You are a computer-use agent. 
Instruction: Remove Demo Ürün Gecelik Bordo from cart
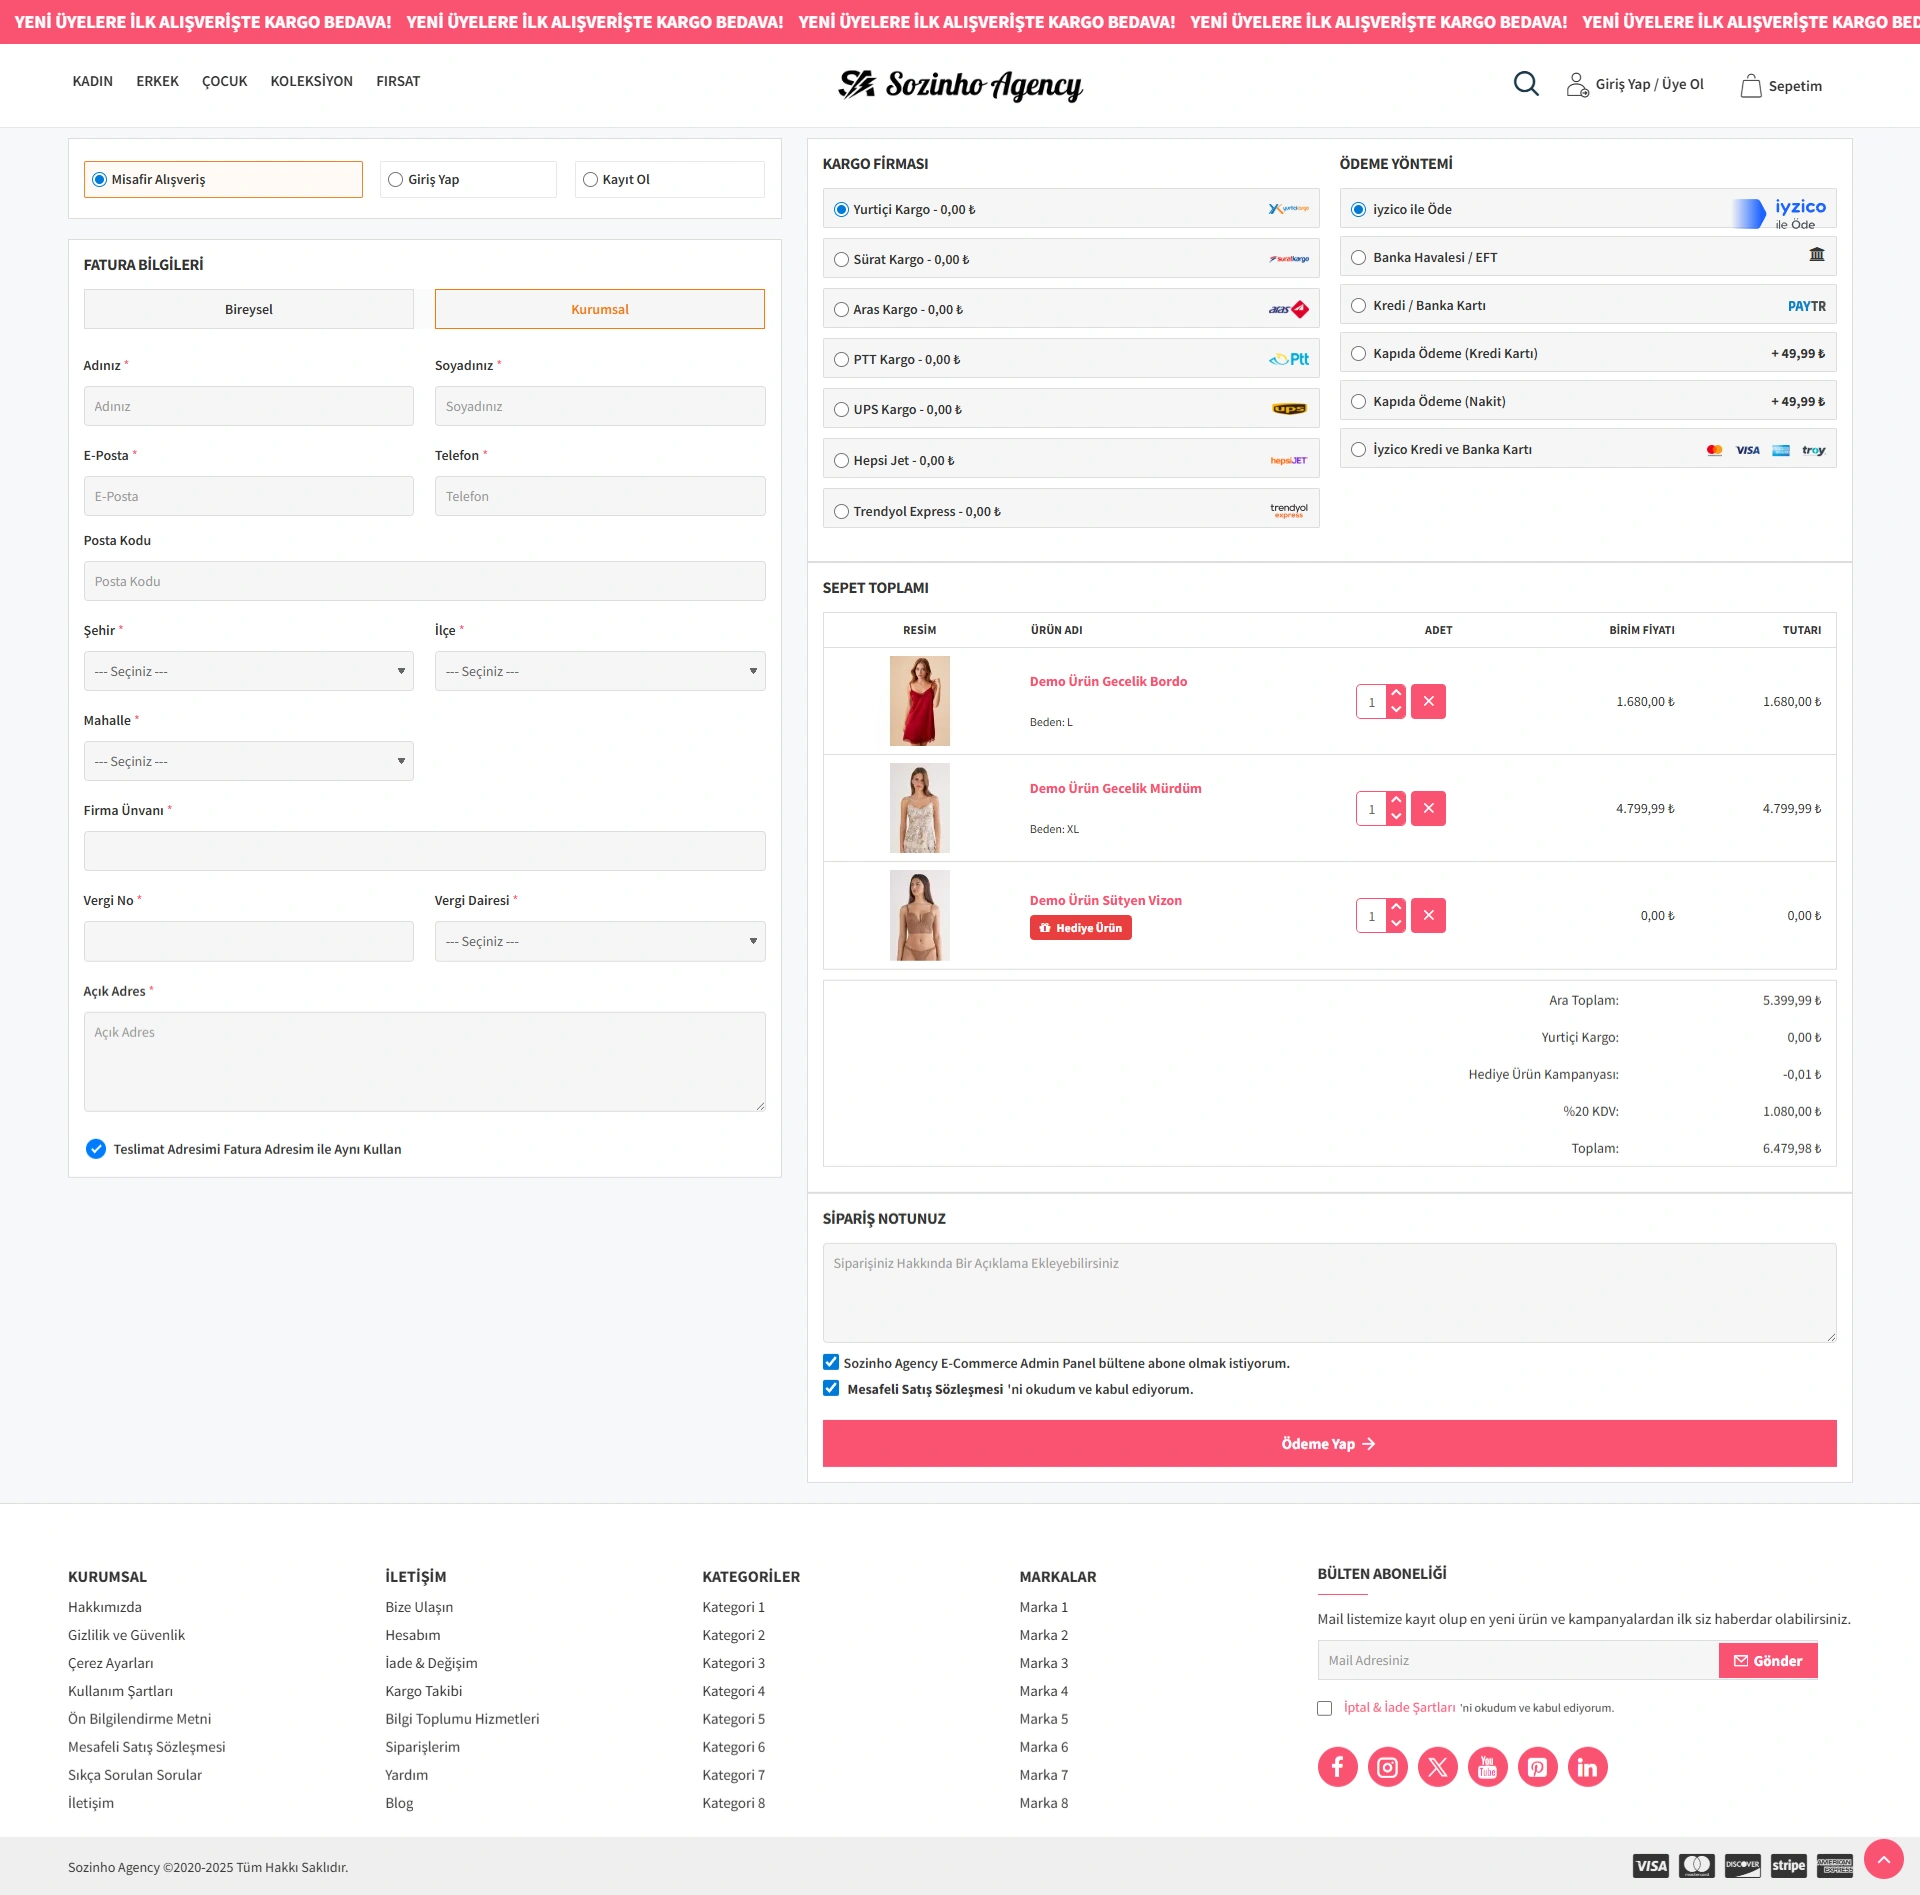1428,702
